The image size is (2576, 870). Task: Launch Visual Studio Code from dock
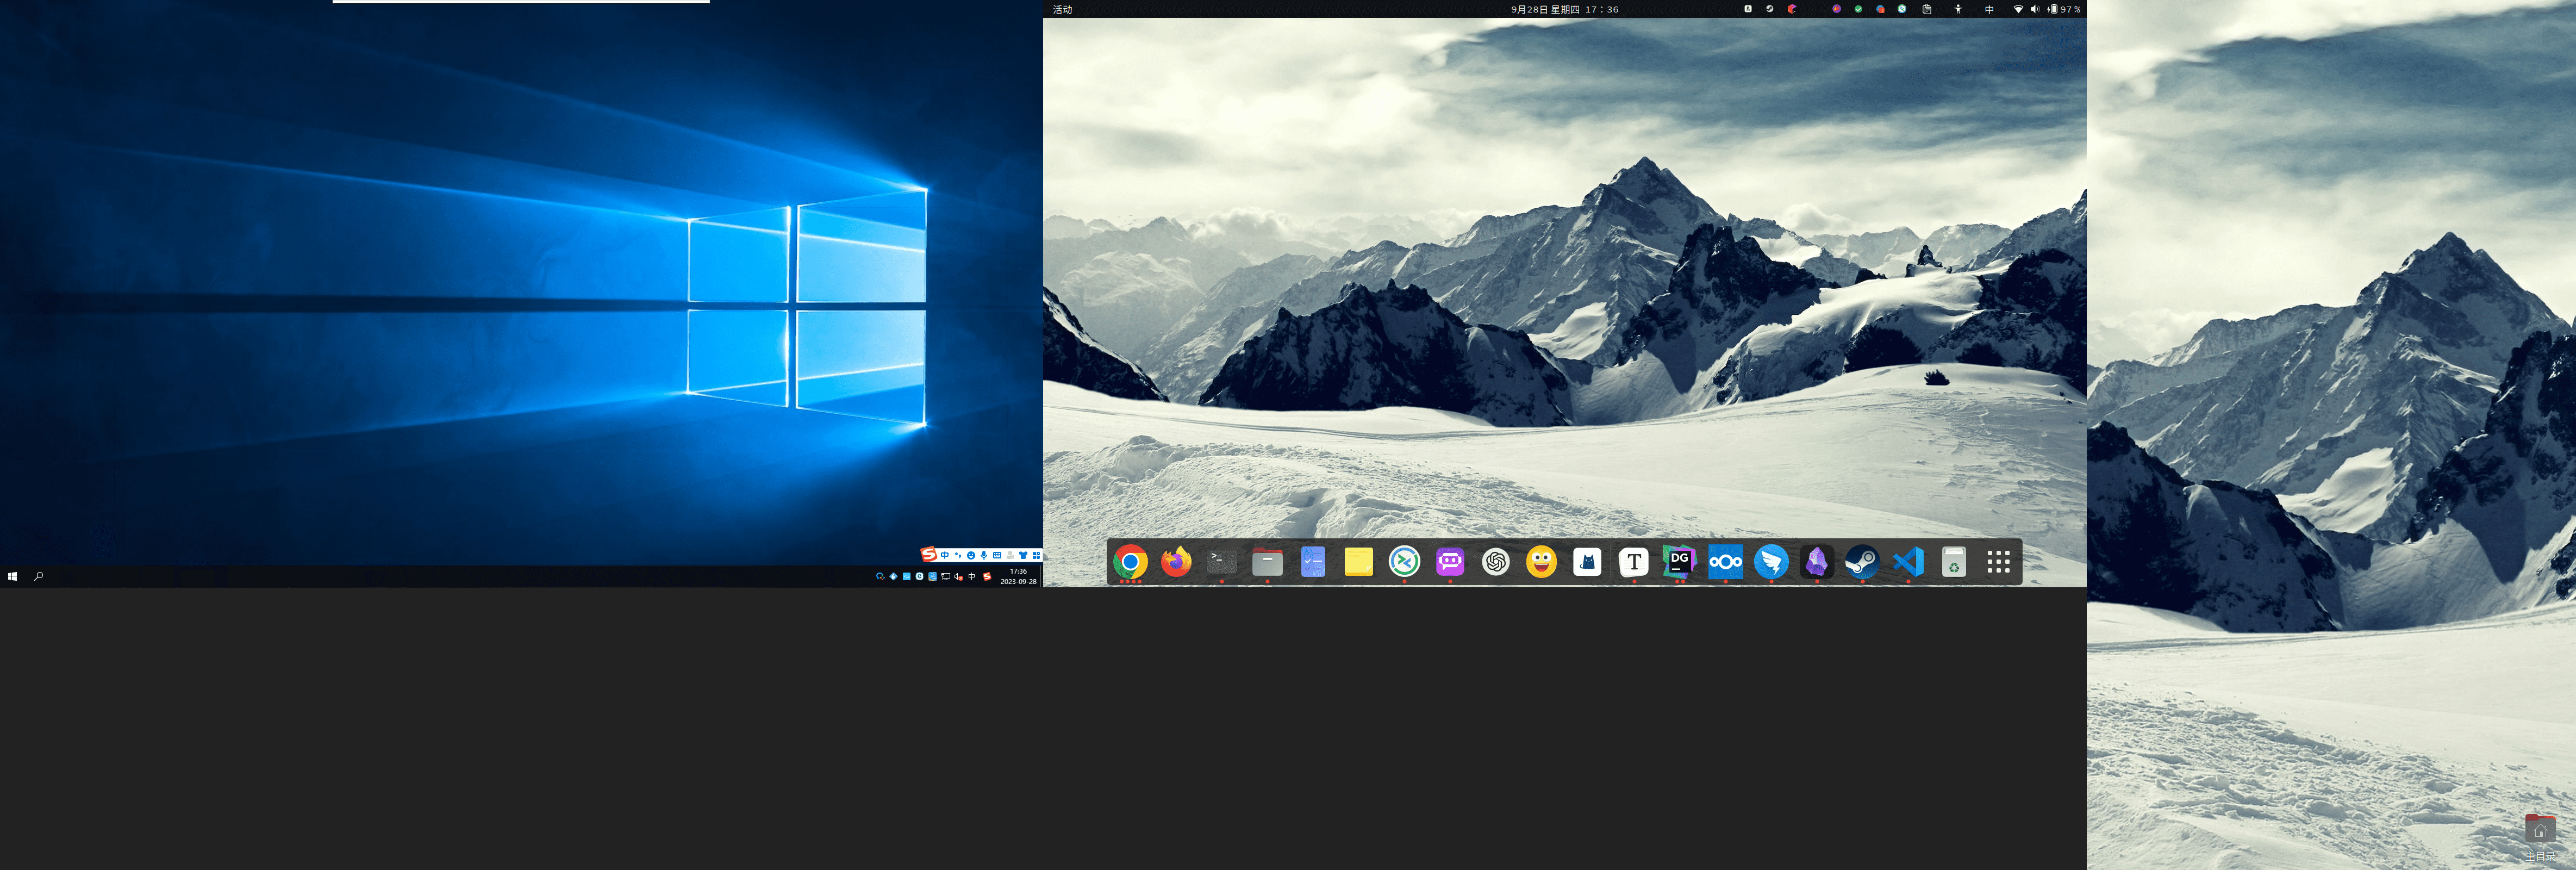[1908, 562]
